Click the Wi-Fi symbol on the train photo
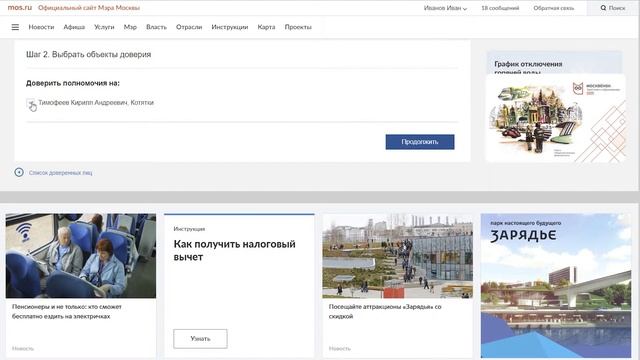640x360 pixels. pyautogui.click(x=24, y=232)
